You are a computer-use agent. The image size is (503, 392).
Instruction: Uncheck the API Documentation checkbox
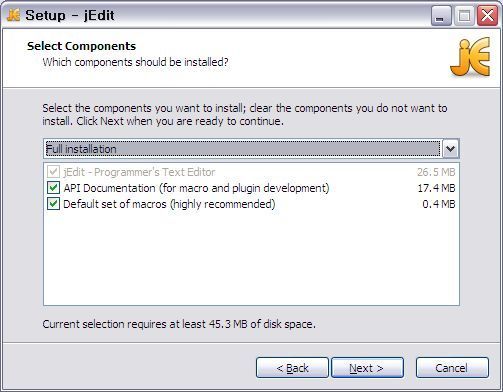click(x=53, y=188)
